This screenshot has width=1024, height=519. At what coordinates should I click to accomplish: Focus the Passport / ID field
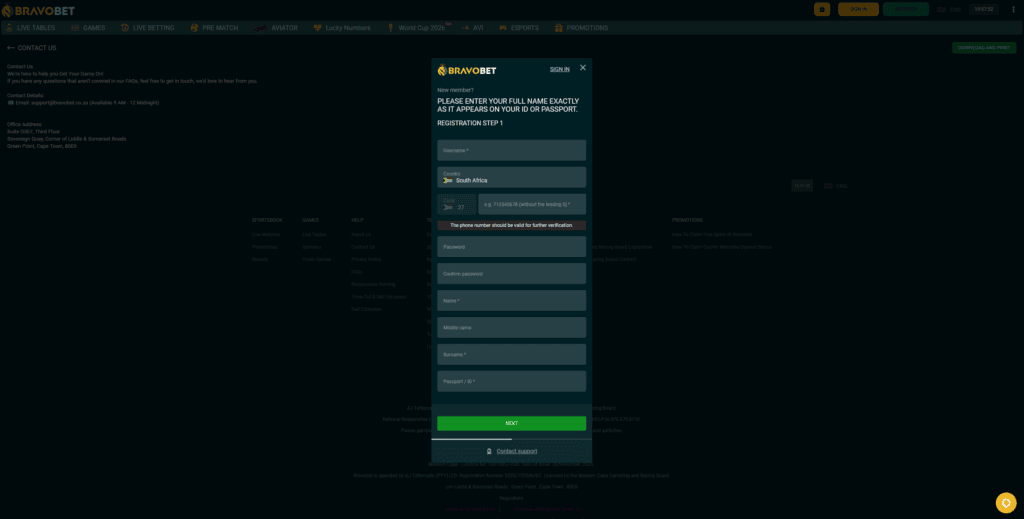coord(511,381)
